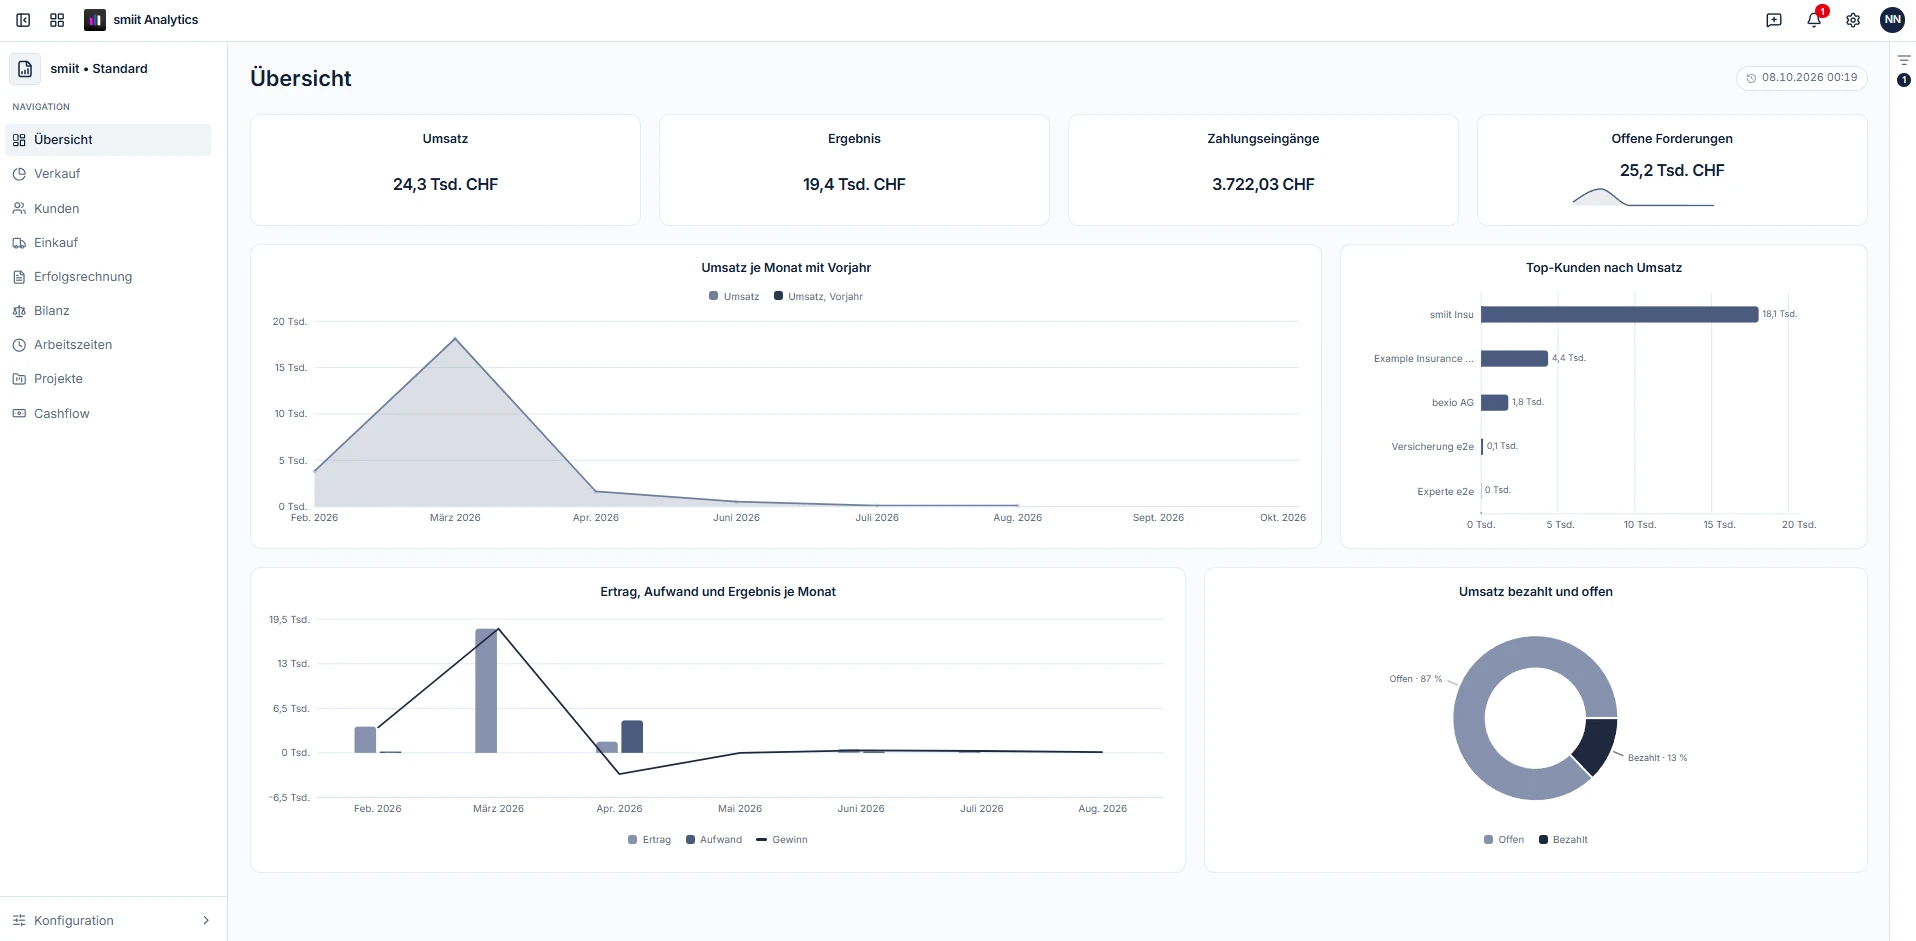The image size is (1916, 941).
Task: Collapse the sidebar panel icon
Action: 23,20
